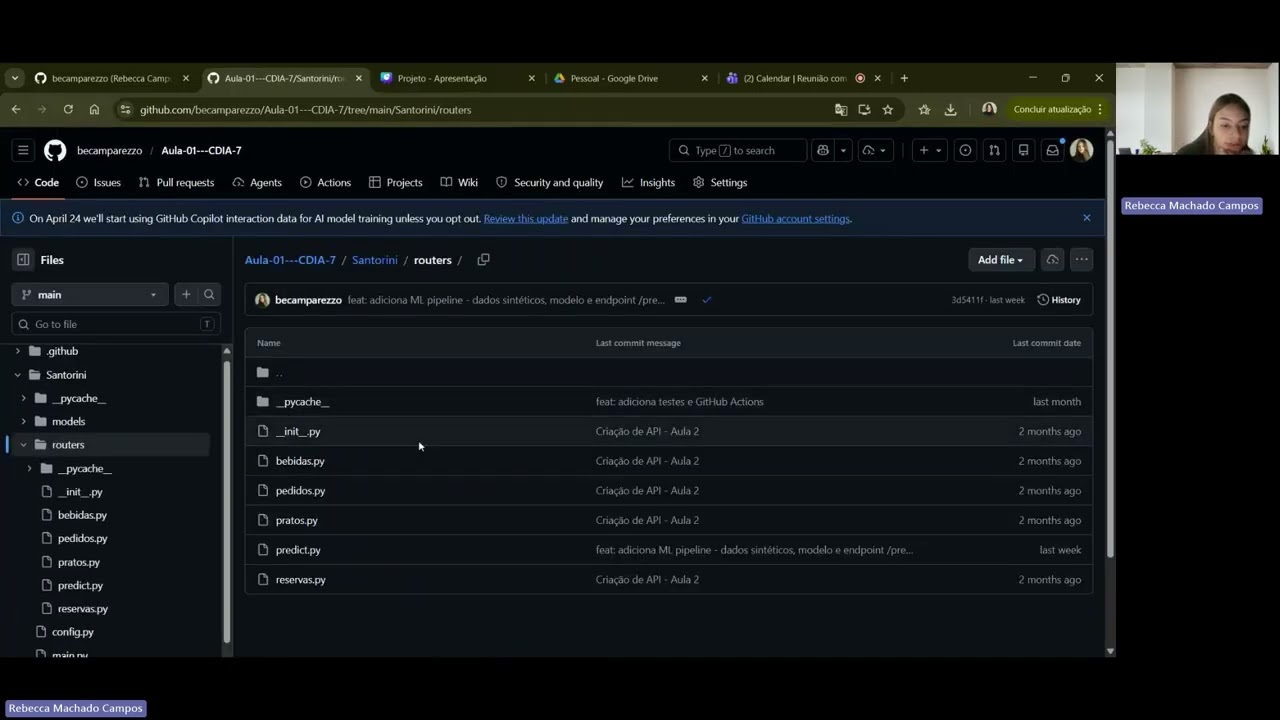Dismiss the Copilot data notice banner
The width and height of the screenshot is (1280, 720).
tap(1086, 218)
